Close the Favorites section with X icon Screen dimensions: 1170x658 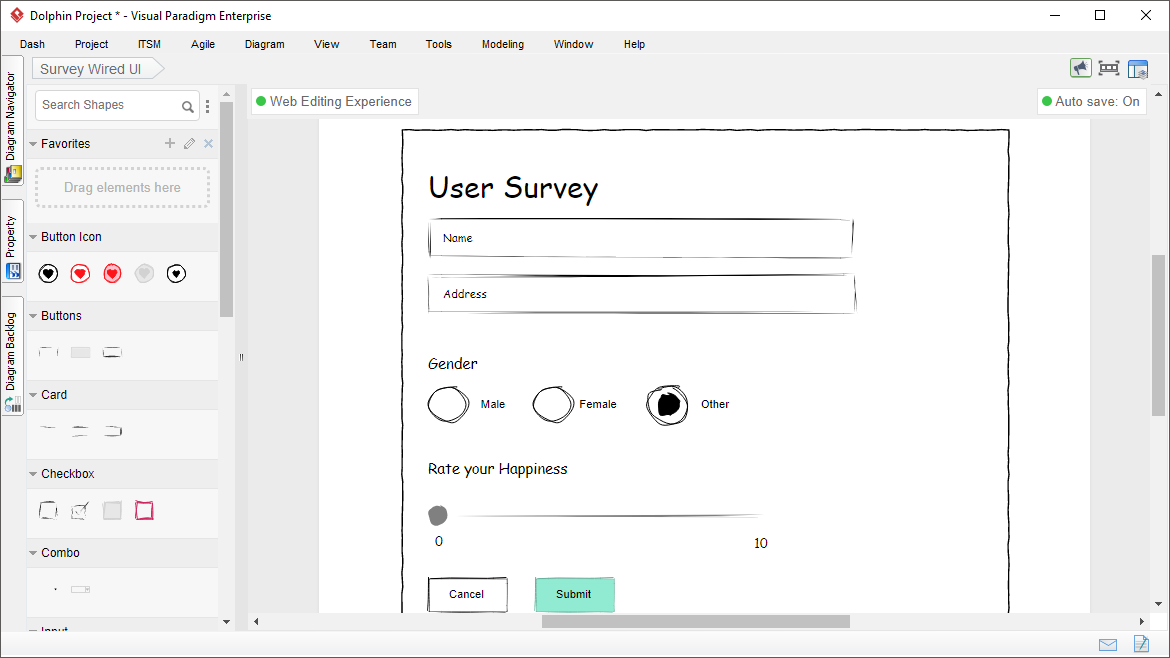click(208, 143)
